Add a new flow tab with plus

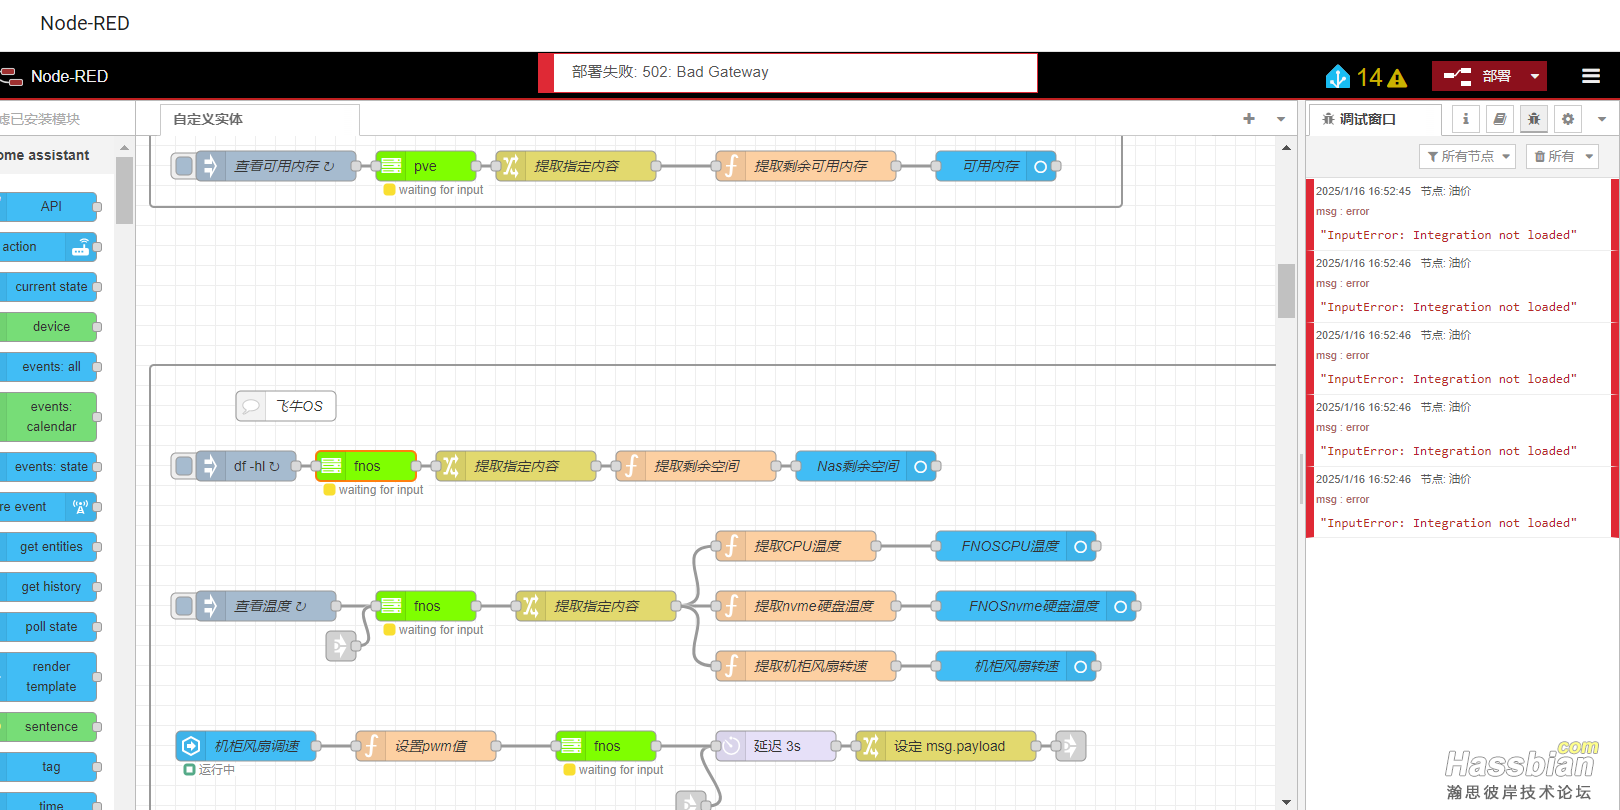pyautogui.click(x=1249, y=118)
